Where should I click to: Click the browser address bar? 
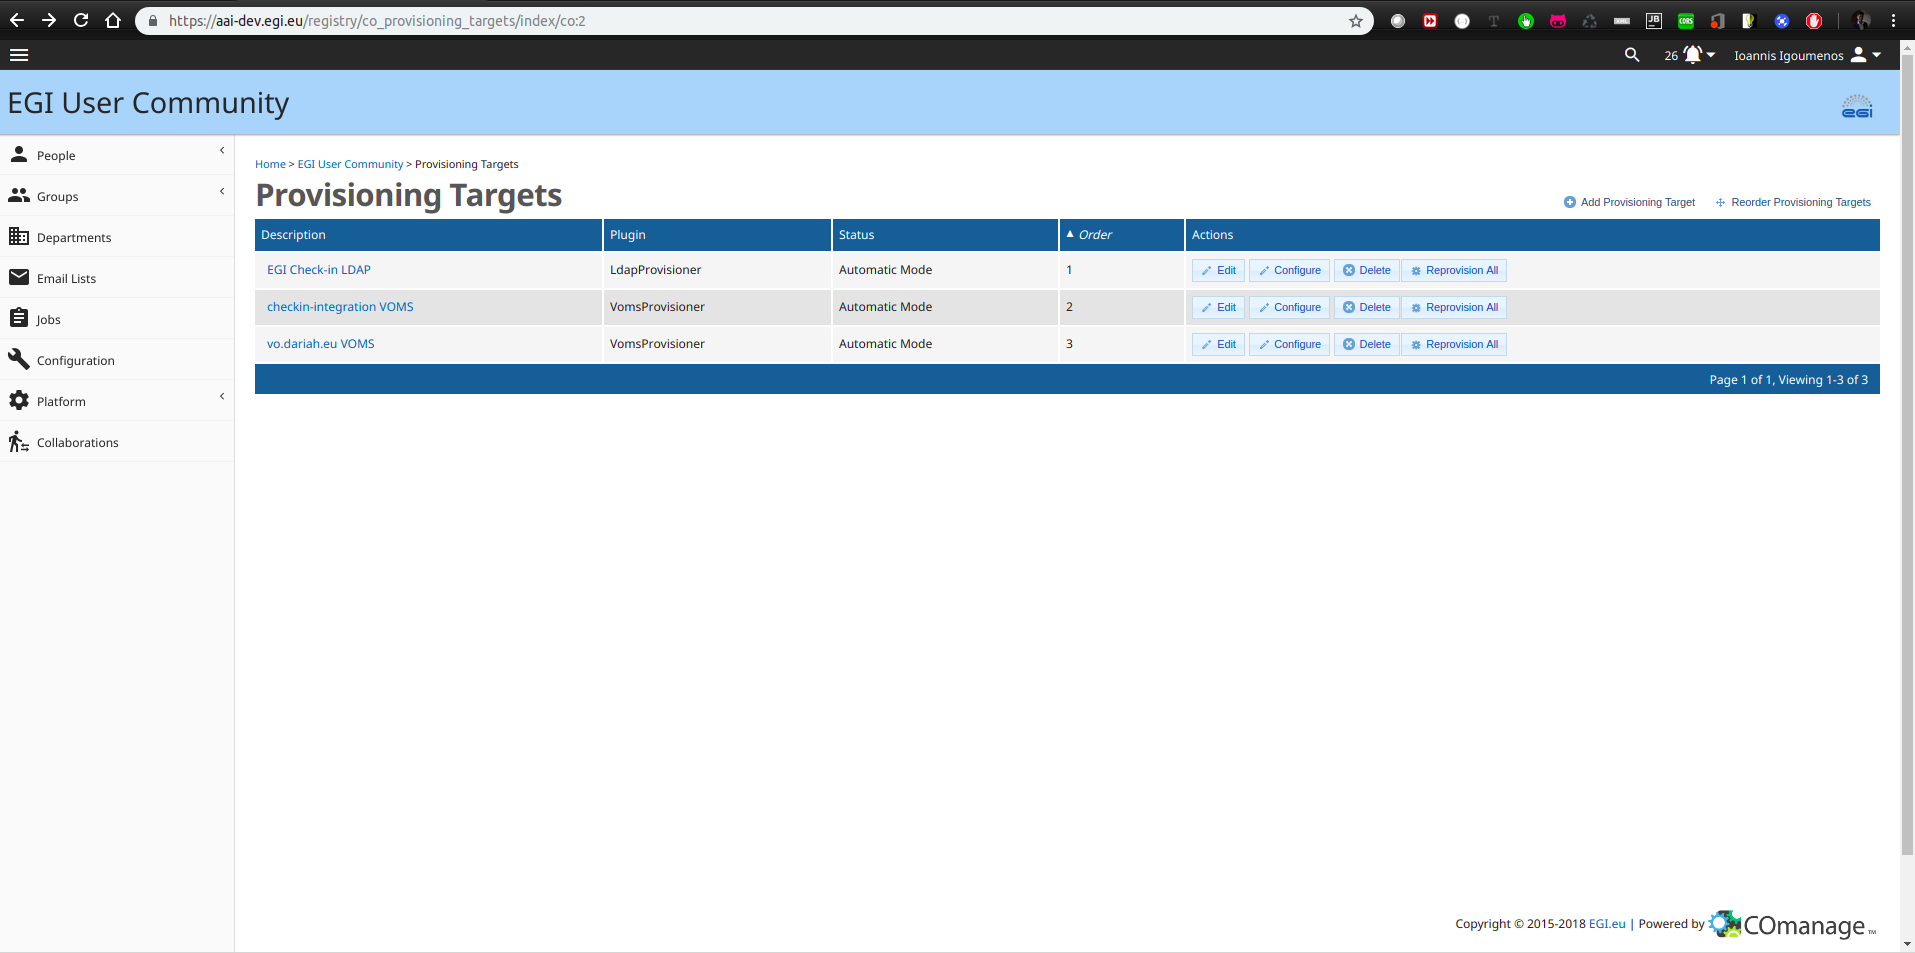[x=754, y=21]
